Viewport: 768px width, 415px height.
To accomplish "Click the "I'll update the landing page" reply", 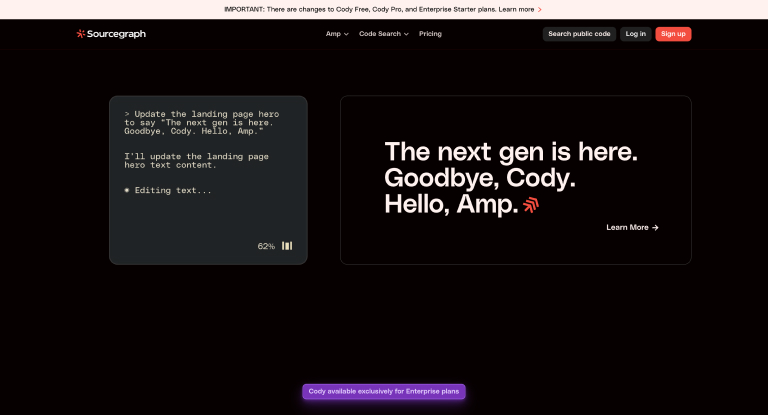I will tap(196, 161).
